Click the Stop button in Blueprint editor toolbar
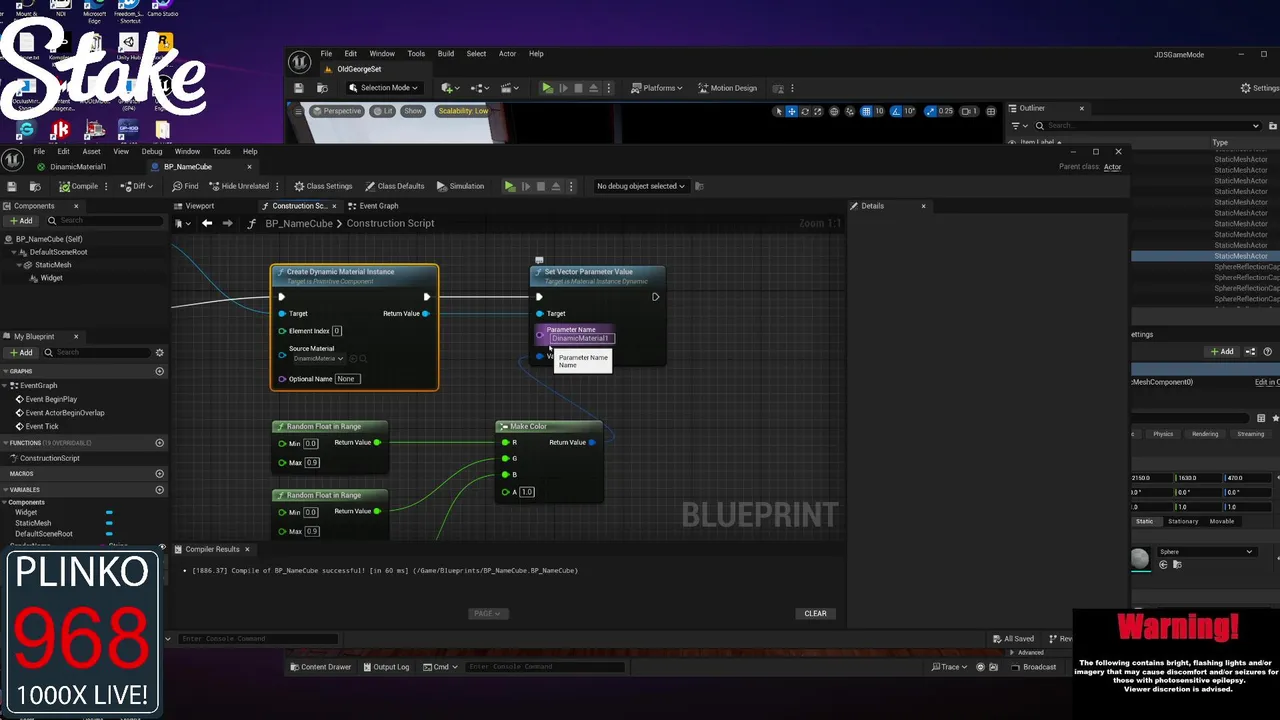The width and height of the screenshot is (1280, 720). (x=541, y=186)
